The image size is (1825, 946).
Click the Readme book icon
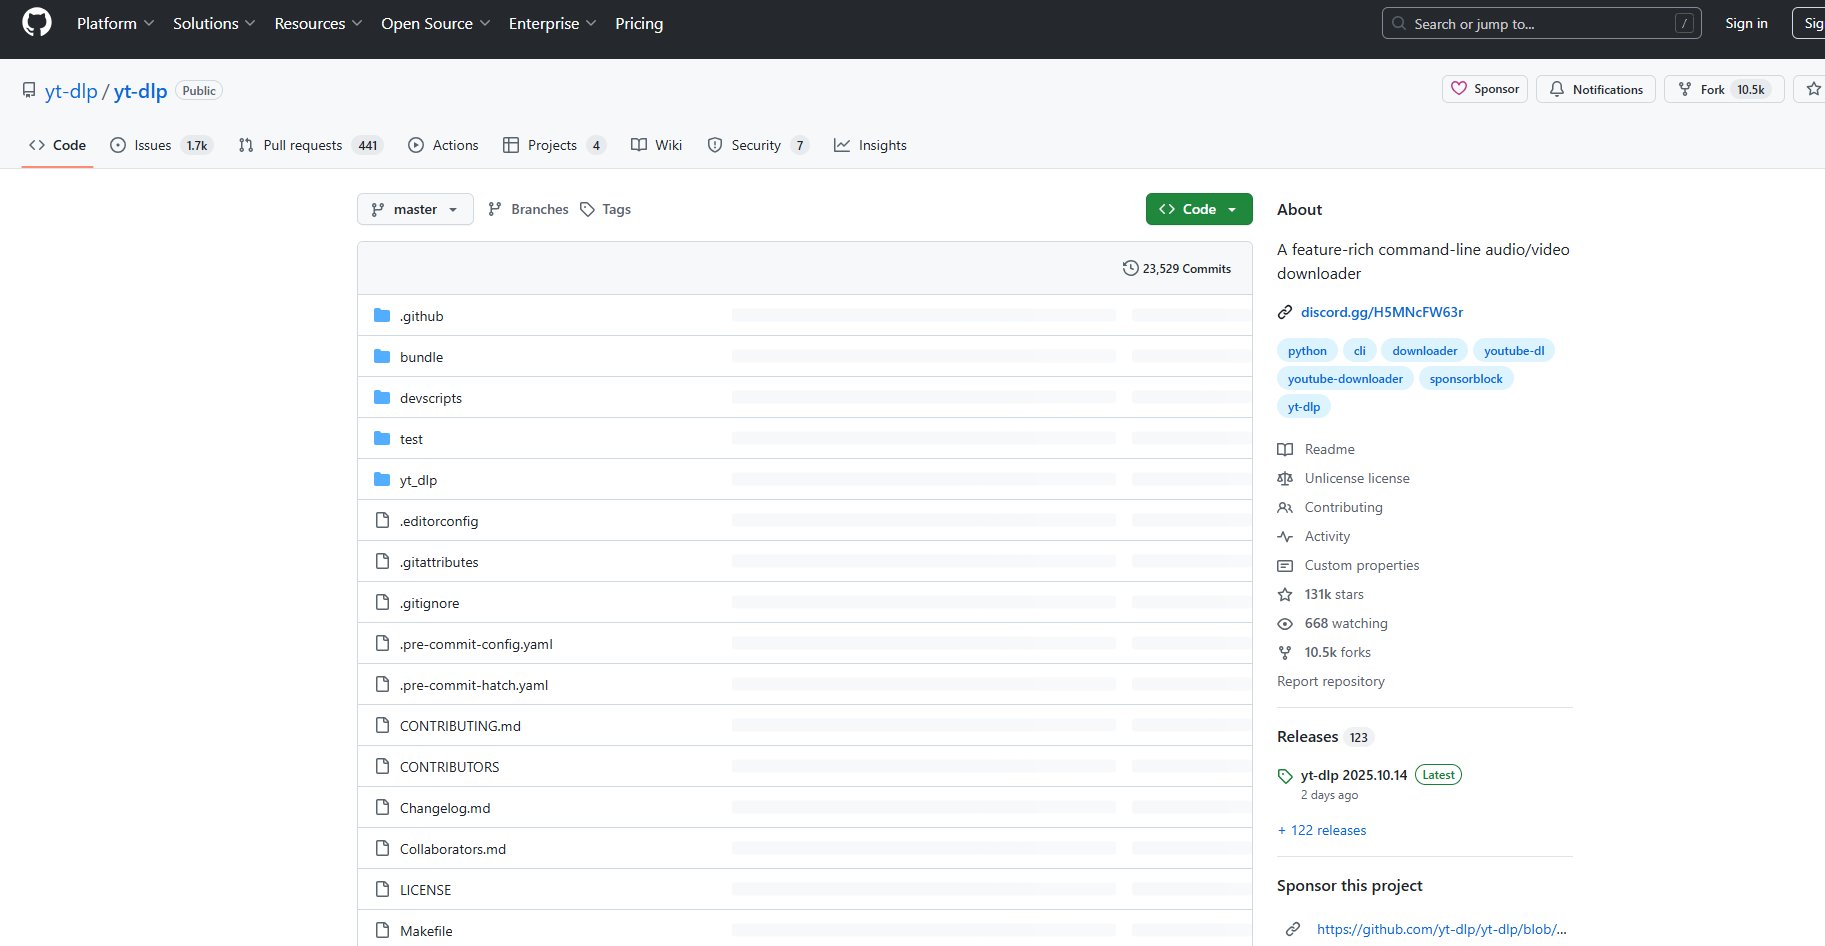(x=1285, y=450)
